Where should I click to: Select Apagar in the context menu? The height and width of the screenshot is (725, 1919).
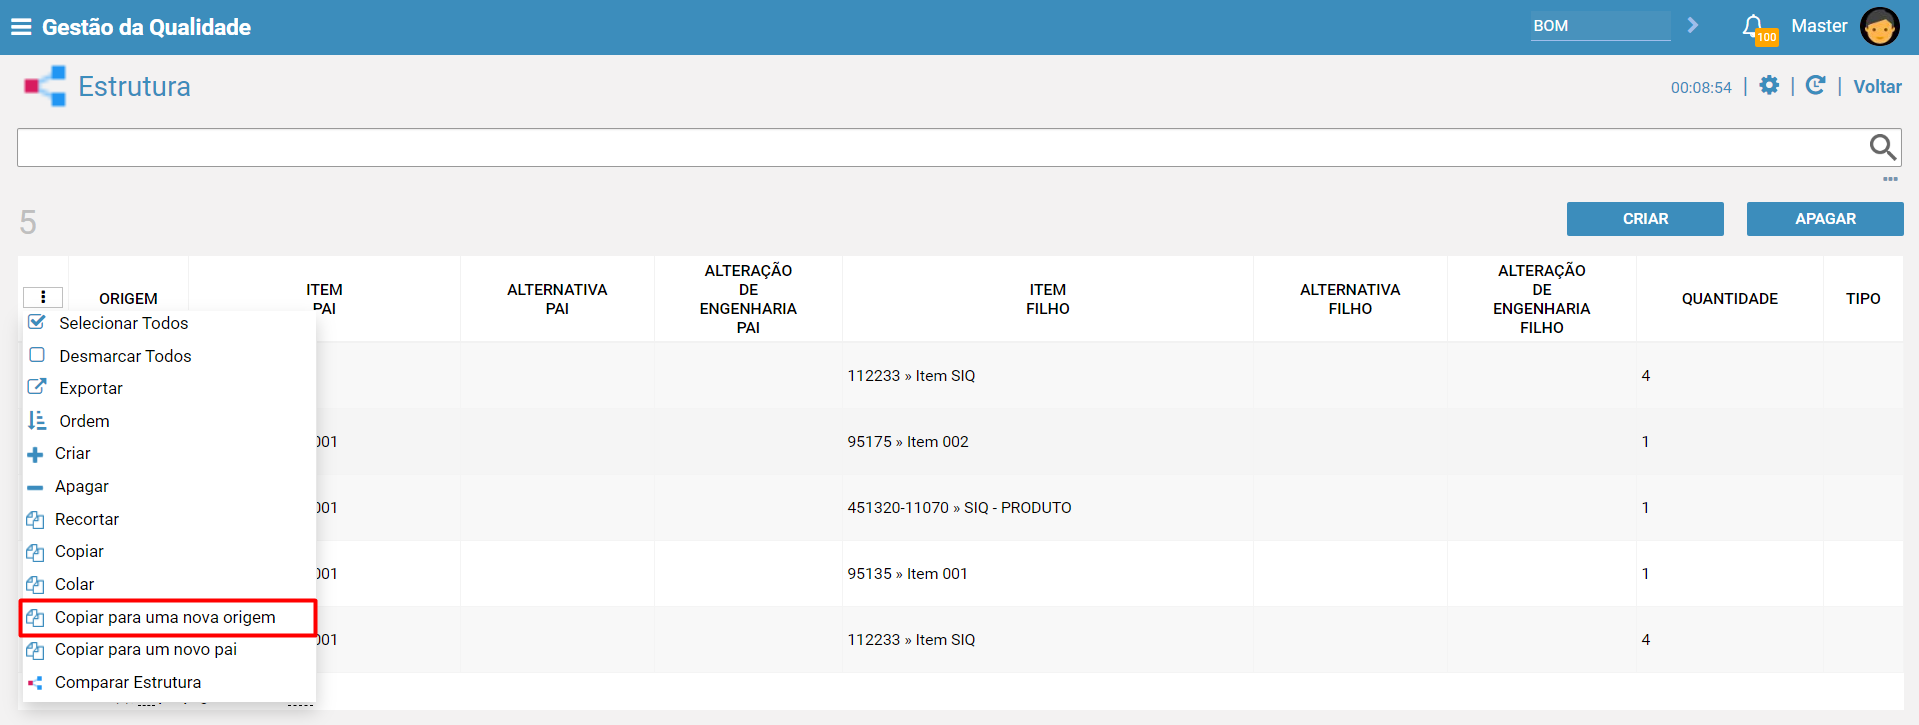82,486
